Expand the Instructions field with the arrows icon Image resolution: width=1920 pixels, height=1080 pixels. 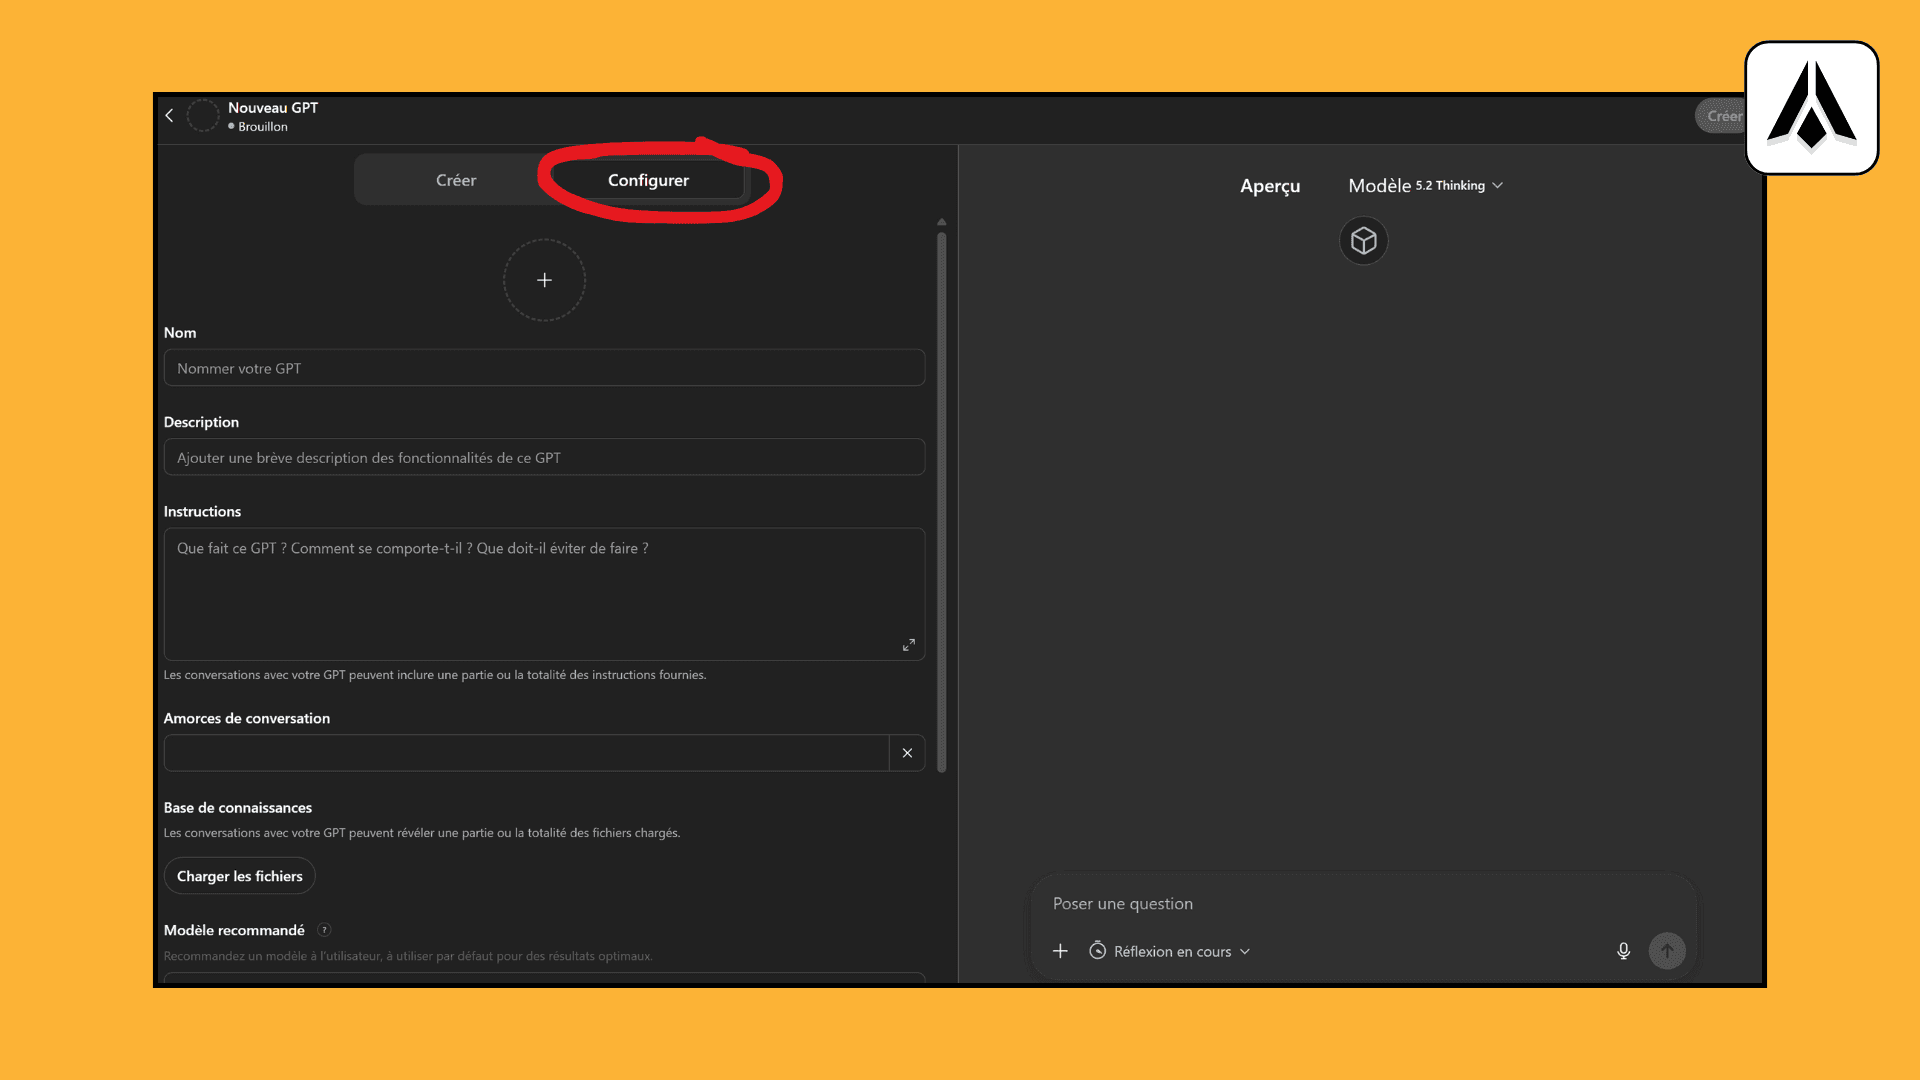(x=908, y=645)
